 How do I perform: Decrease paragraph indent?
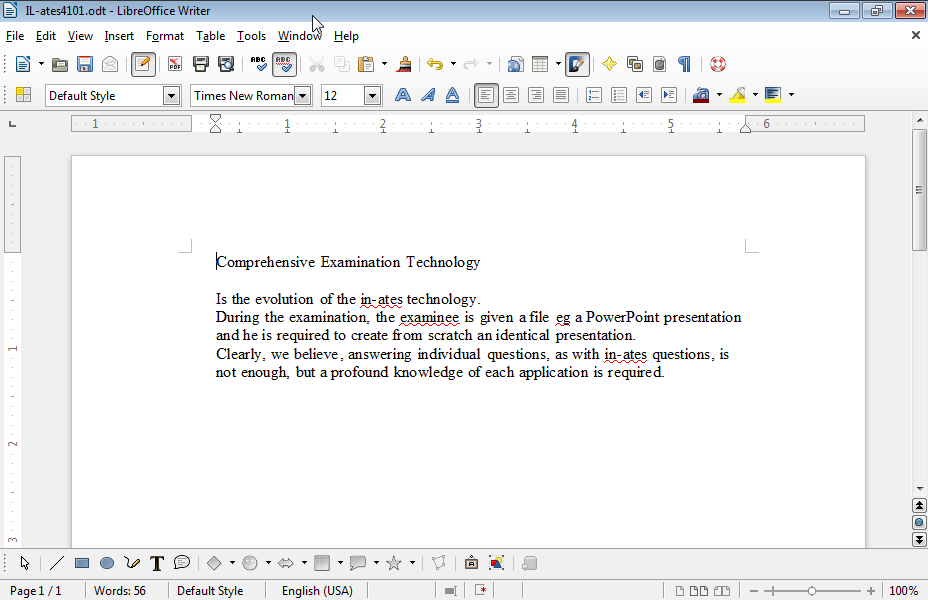tap(644, 95)
